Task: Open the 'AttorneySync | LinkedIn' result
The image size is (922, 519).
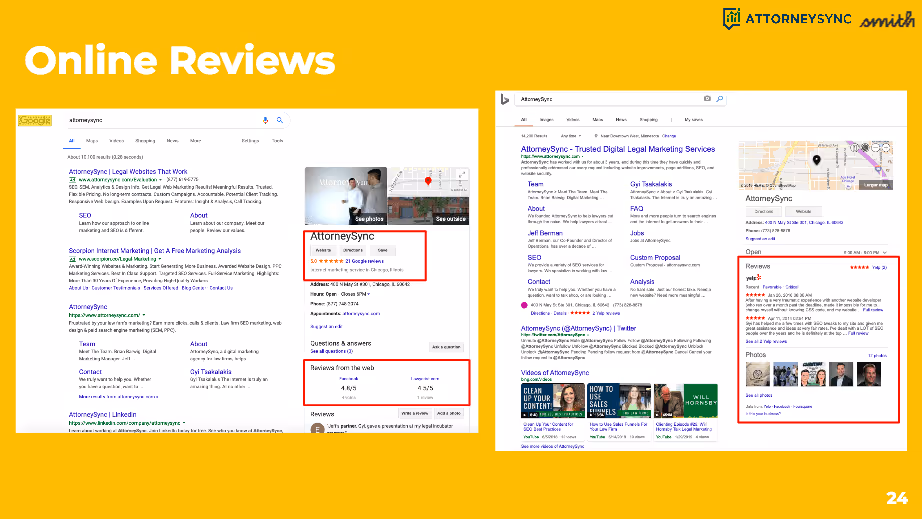Action: (102, 414)
